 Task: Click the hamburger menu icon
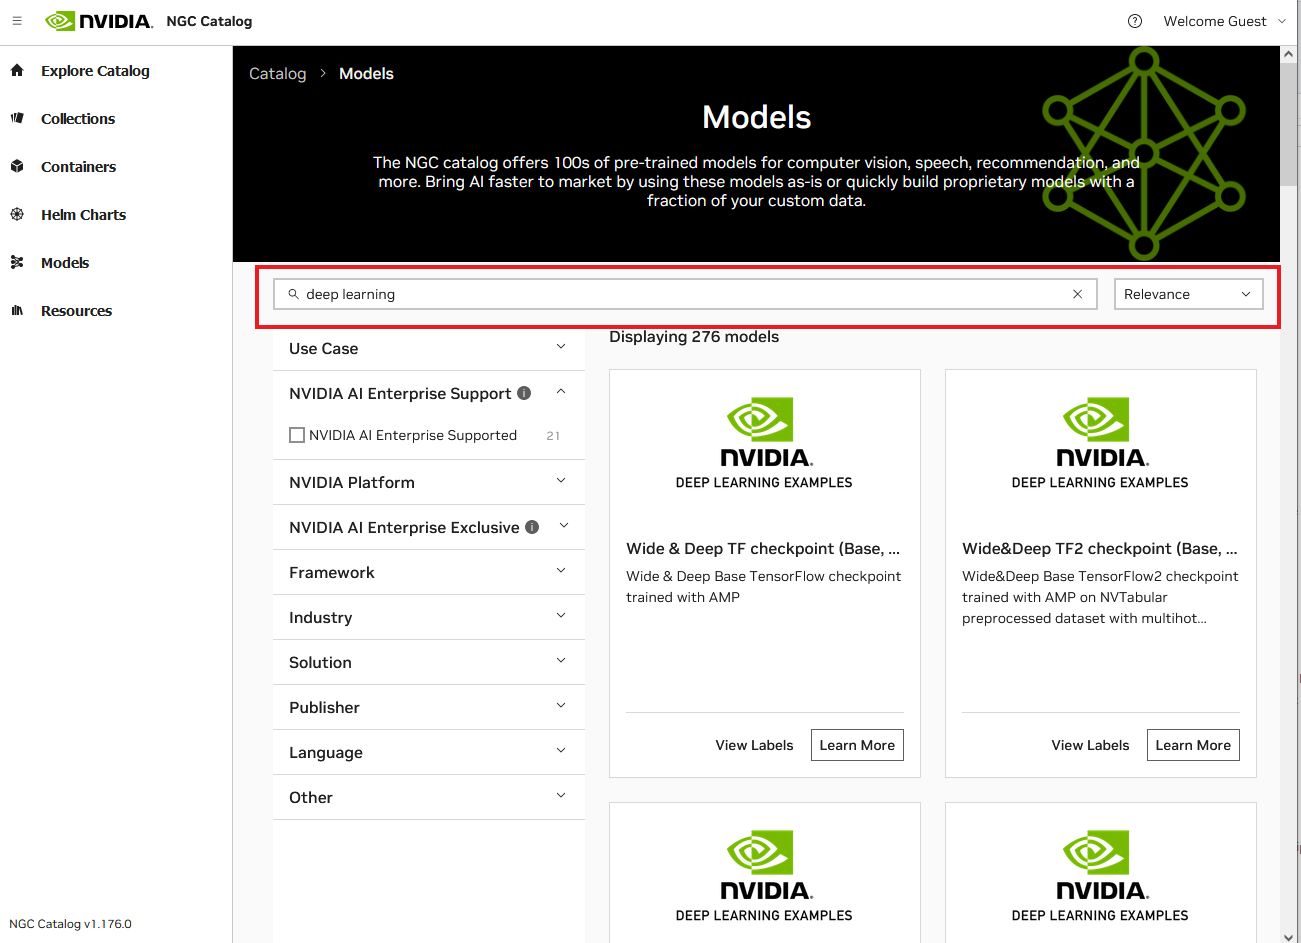click(x=17, y=21)
